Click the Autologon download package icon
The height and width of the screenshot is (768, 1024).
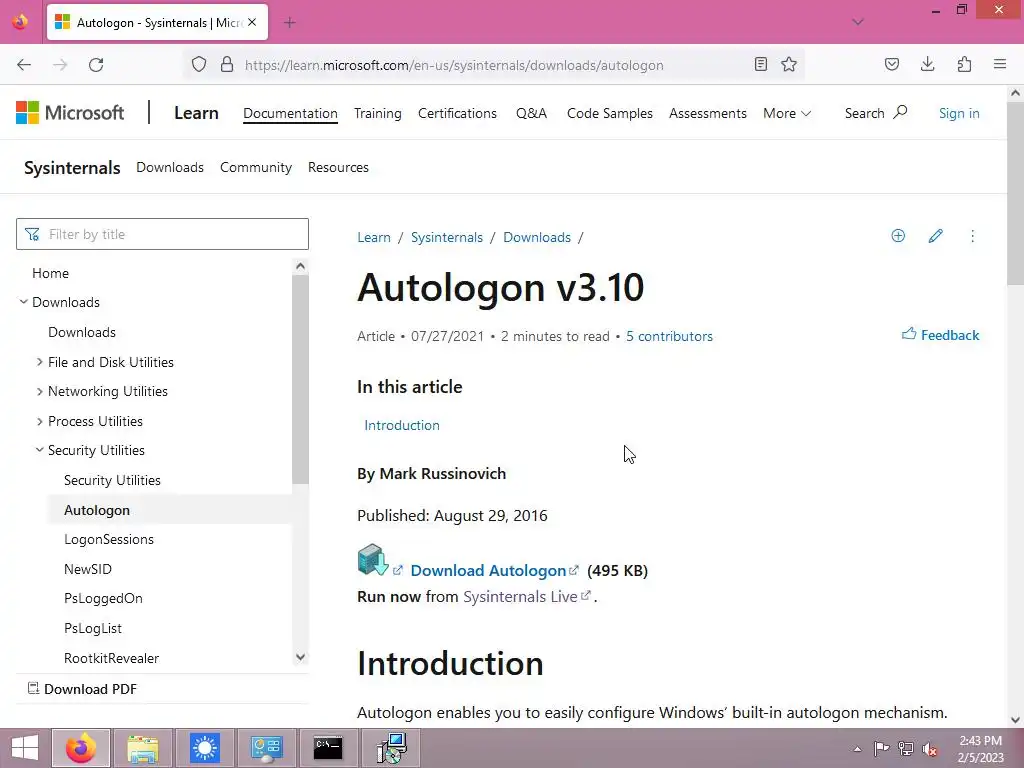click(x=373, y=560)
